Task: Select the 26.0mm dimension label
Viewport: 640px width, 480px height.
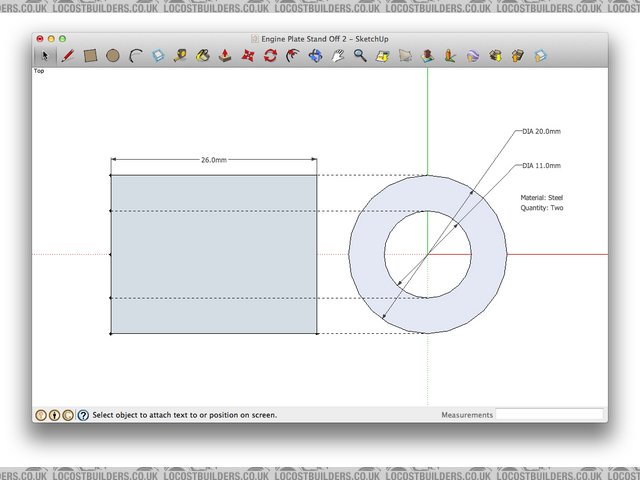Action: (x=214, y=160)
